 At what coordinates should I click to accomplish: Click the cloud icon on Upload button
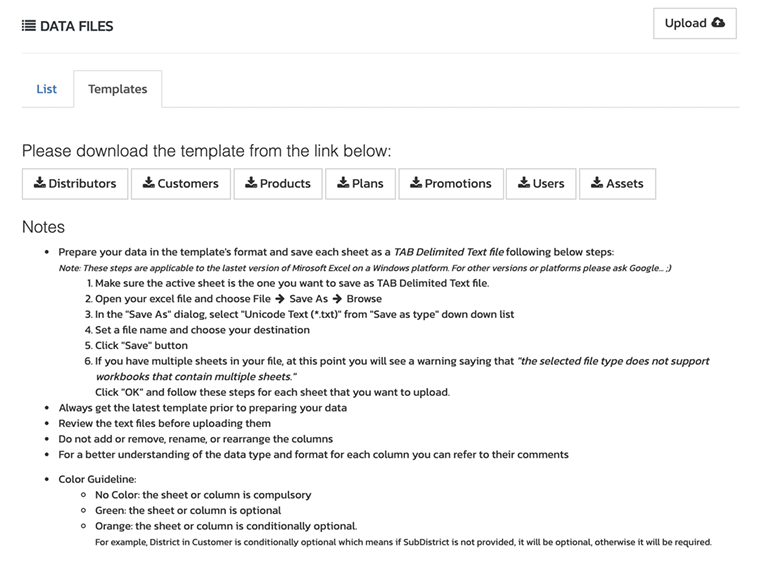coord(718,23)
